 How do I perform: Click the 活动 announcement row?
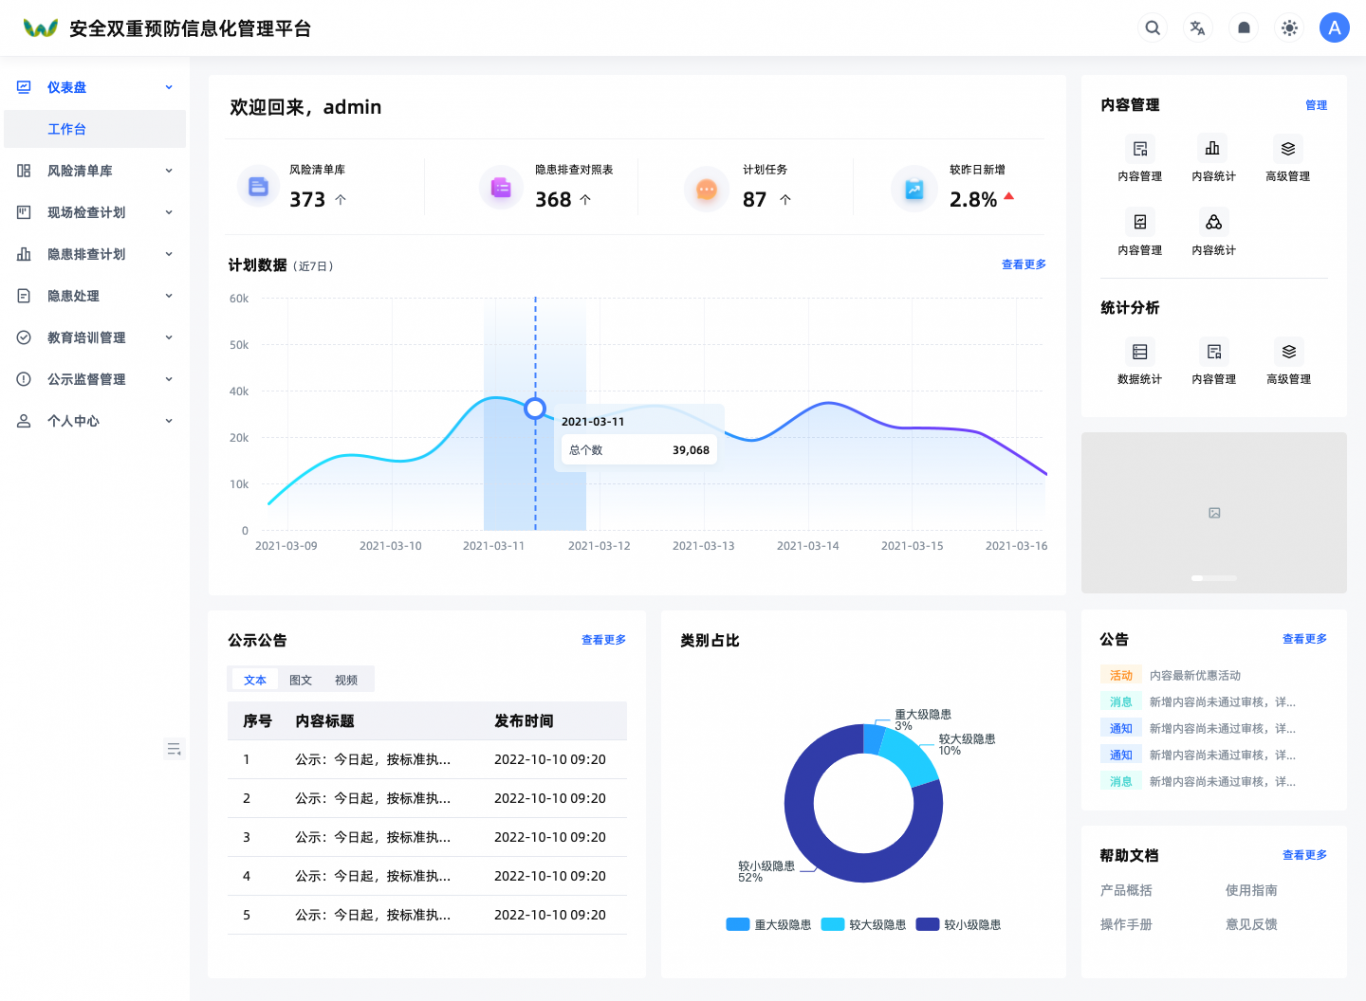[x=1214, y=676]
